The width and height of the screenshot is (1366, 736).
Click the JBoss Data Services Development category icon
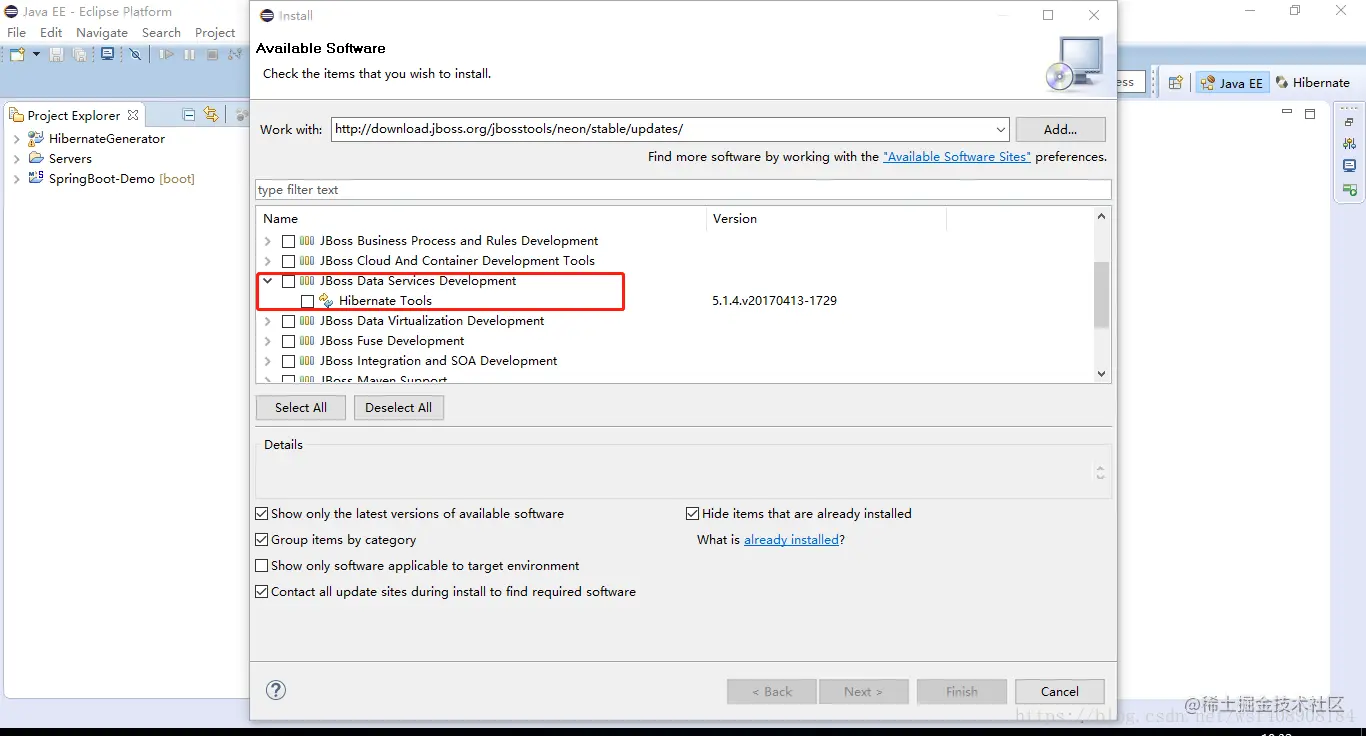307,281
